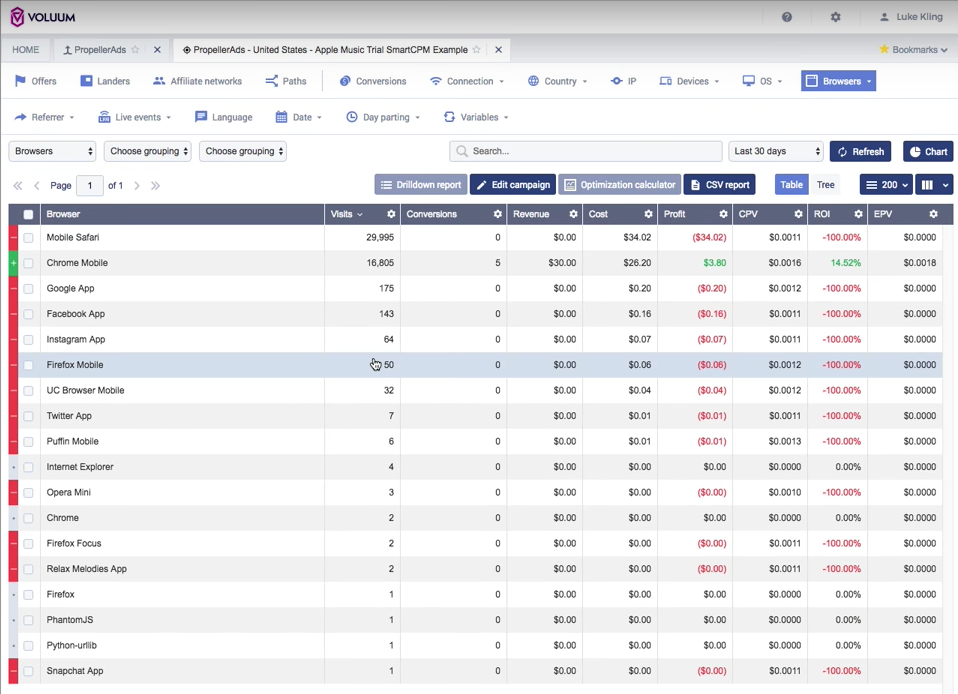The width and height of the screenshot is (958, 694).
Task: Open settings gear in top bar
Action: tap(836, 17)
